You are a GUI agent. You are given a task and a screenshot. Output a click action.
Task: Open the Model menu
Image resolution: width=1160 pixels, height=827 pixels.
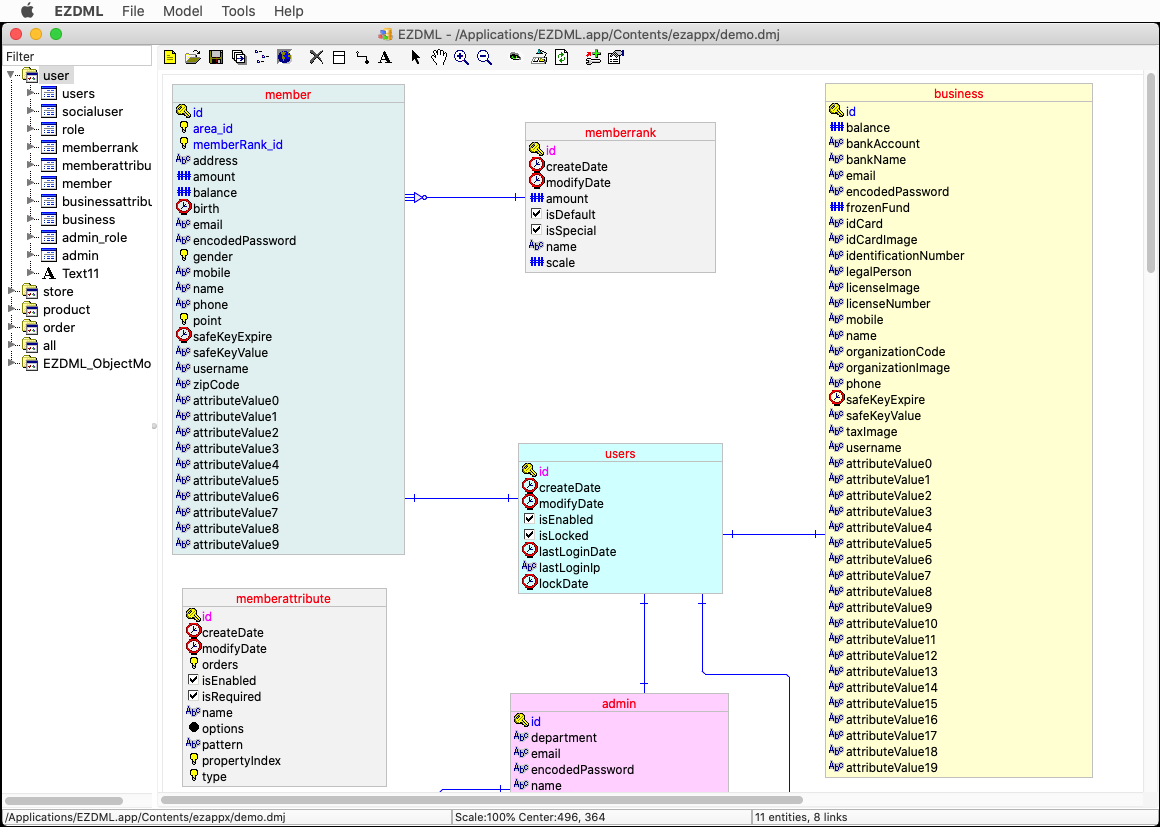tap(183, 11)
